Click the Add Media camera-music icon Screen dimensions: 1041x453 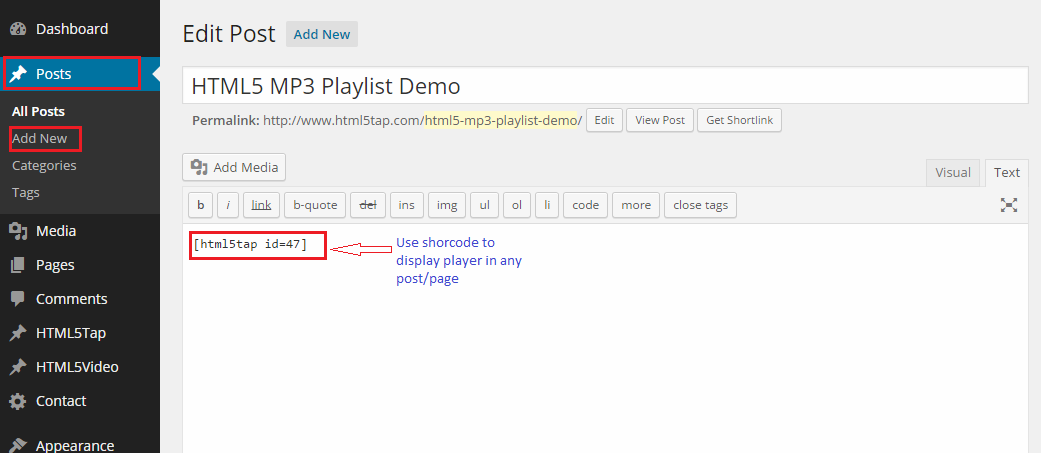point(199,167)
